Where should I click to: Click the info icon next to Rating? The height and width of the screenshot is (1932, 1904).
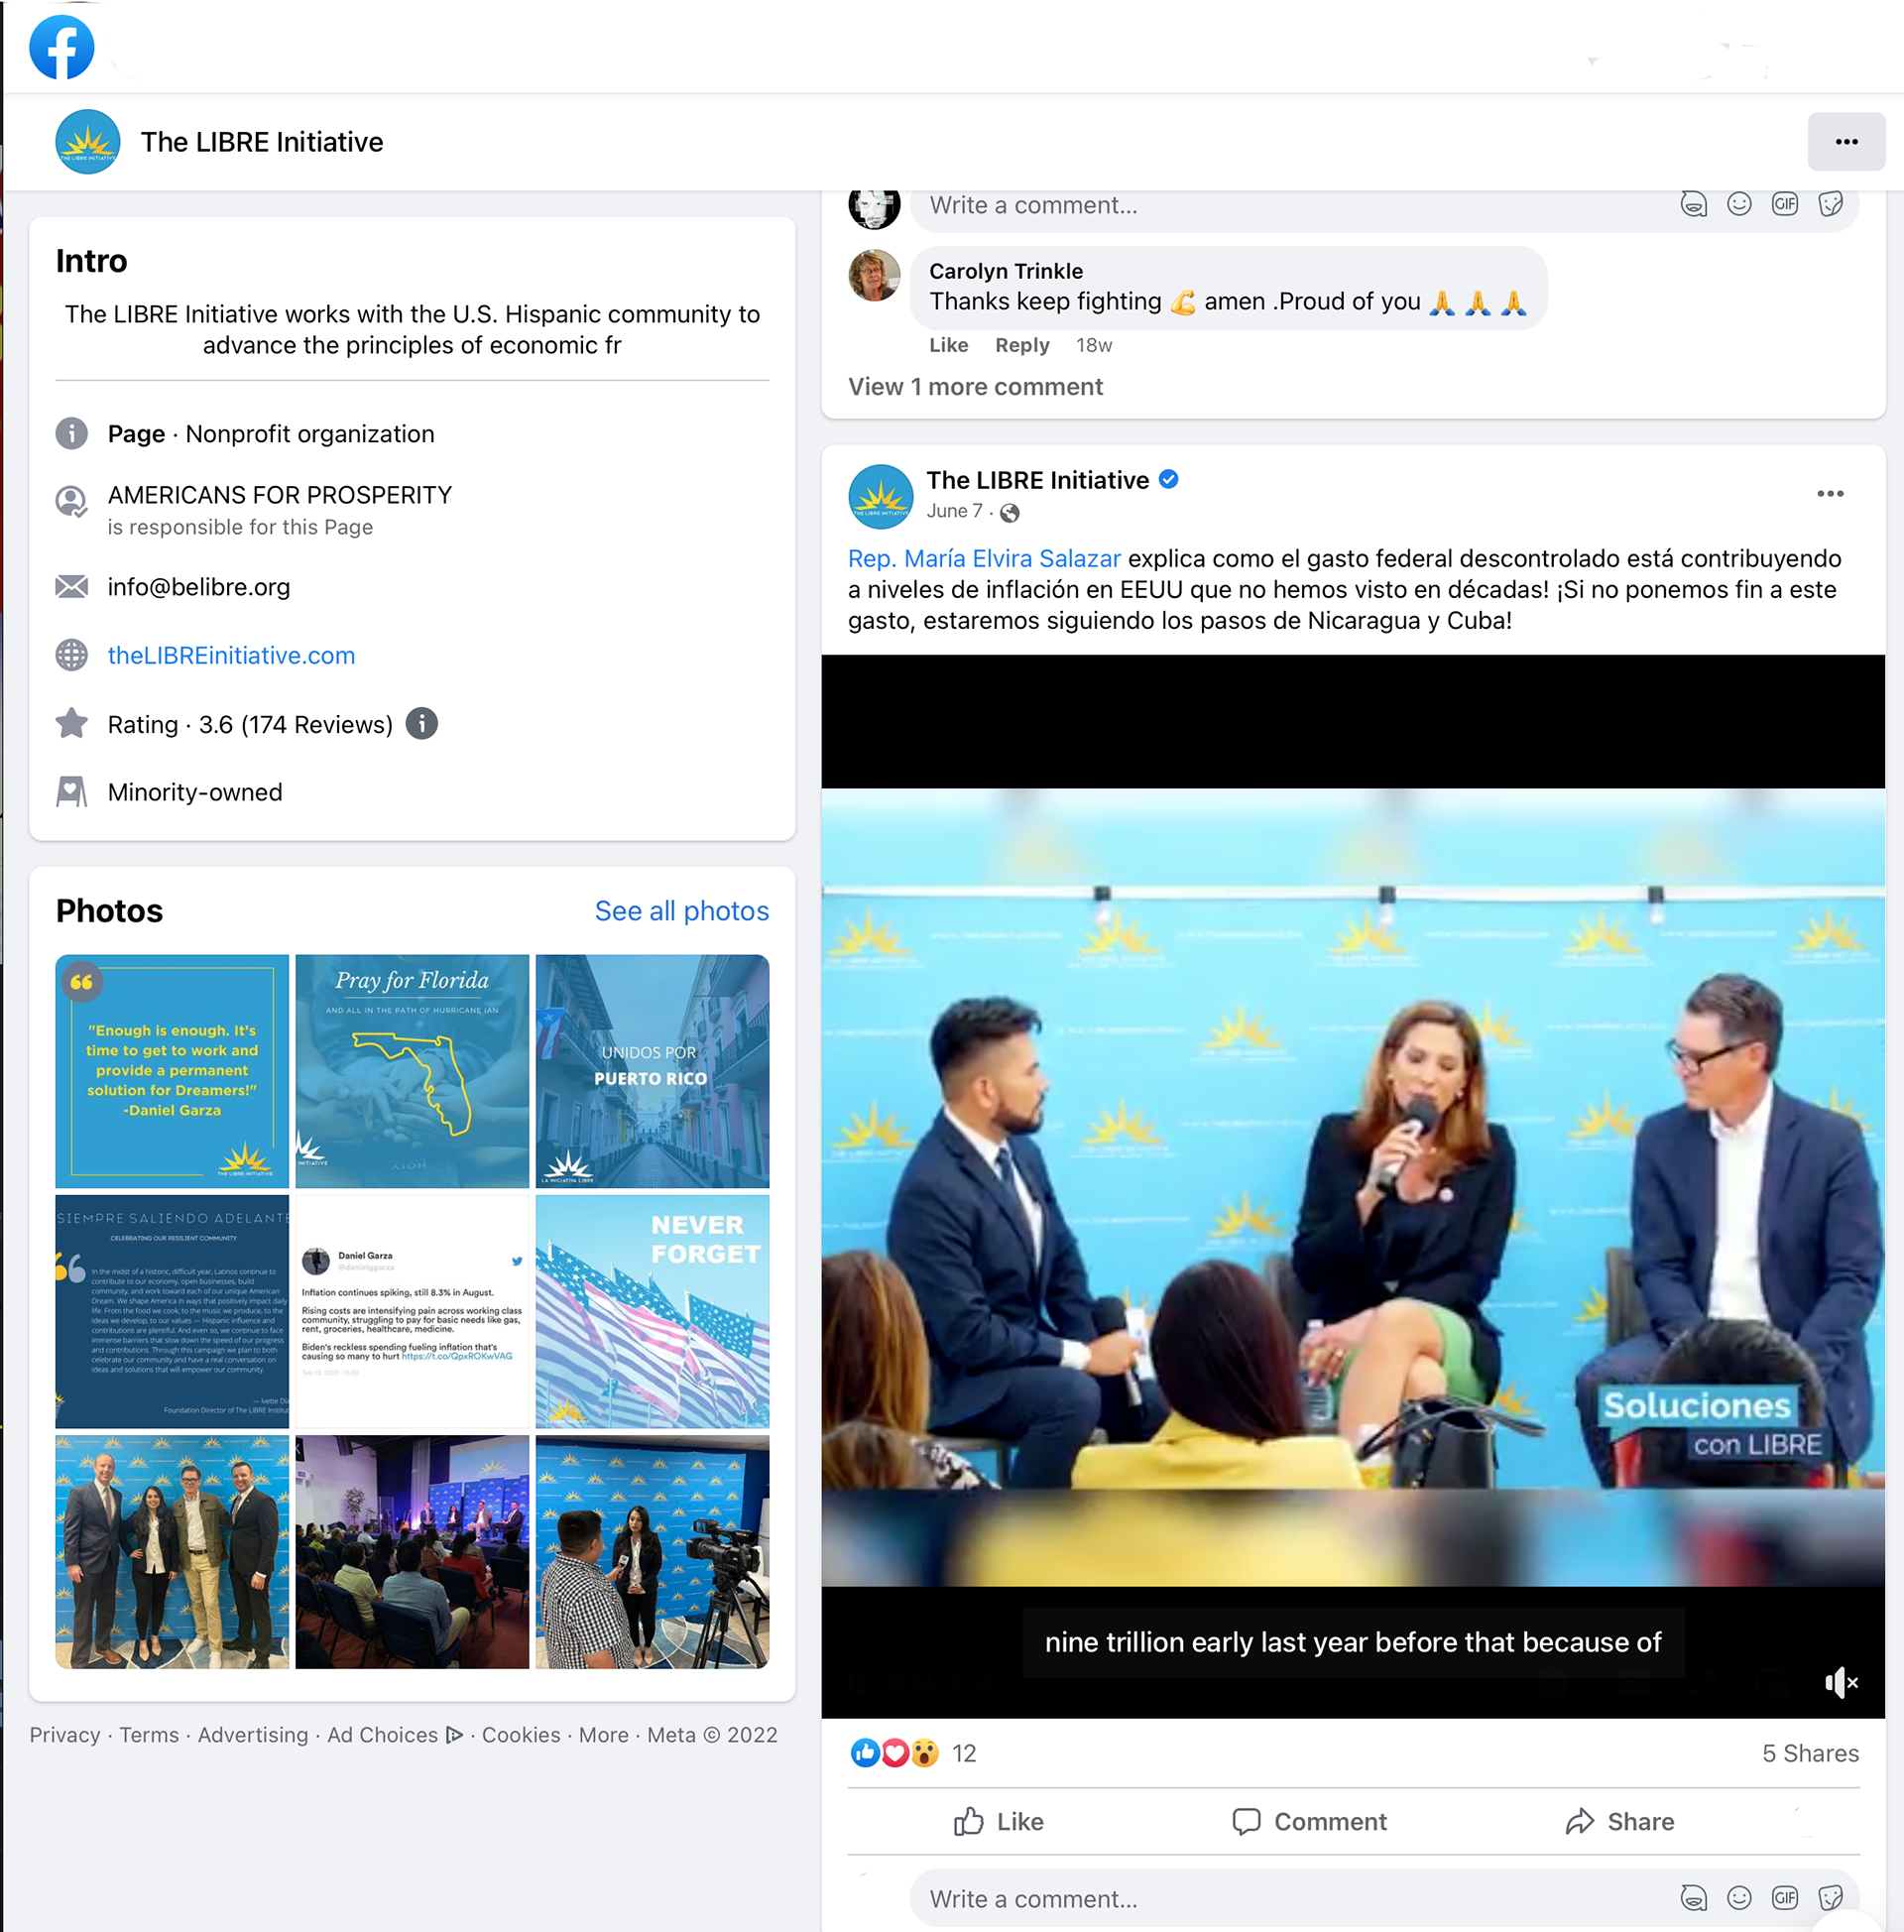pyautogui.click(x=422, y=723)
